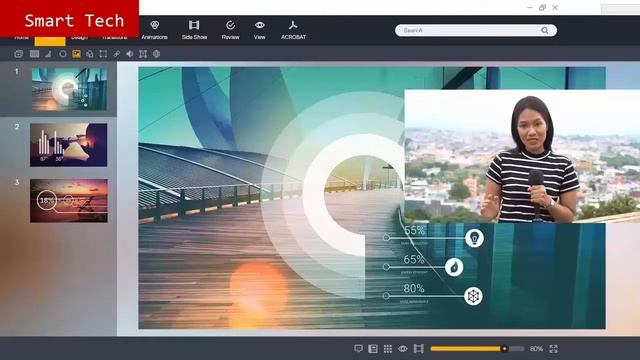The image size is (640, 360).
Task: Select the circle shape toolbar icon
Action: [62, 54]
